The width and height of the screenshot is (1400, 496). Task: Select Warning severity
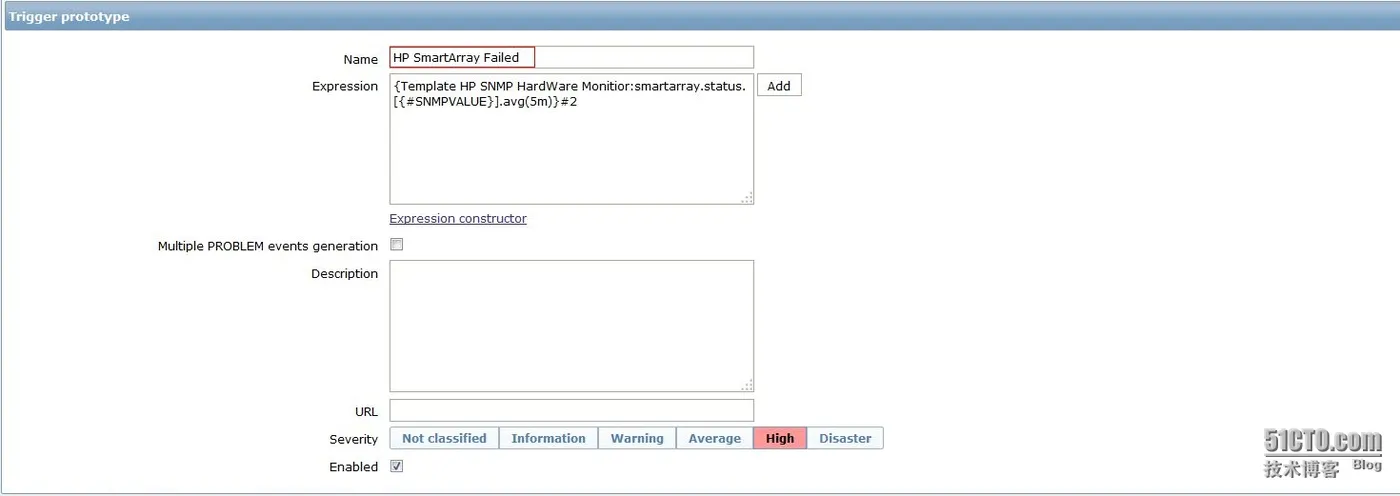click(x=637, y=438)
